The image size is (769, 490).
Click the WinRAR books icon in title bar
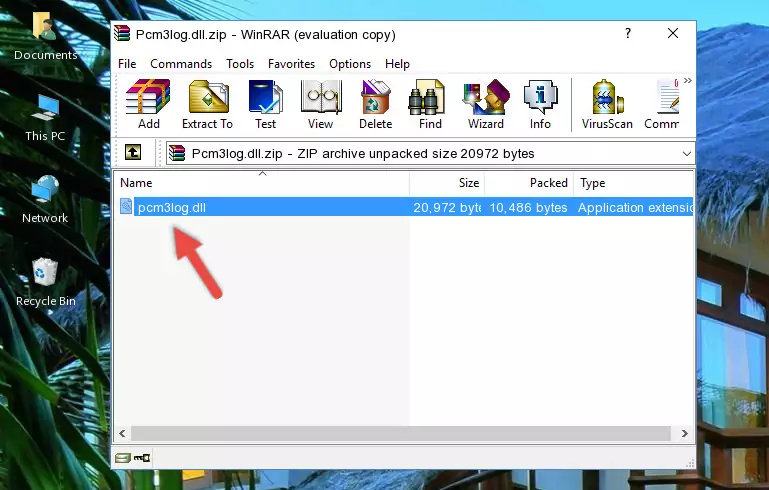click(122, 33)
